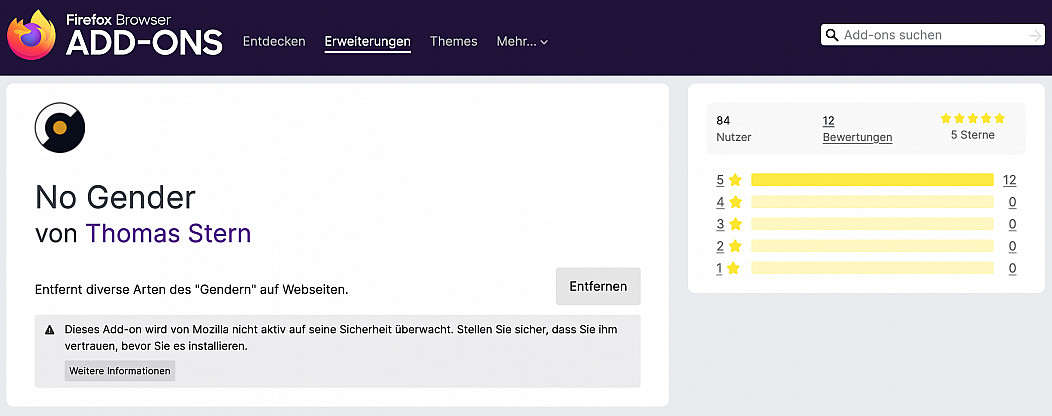Screen dimensions: 1052x416
Task: Click the 3-star rating bar
Action: tap(871, 224)
